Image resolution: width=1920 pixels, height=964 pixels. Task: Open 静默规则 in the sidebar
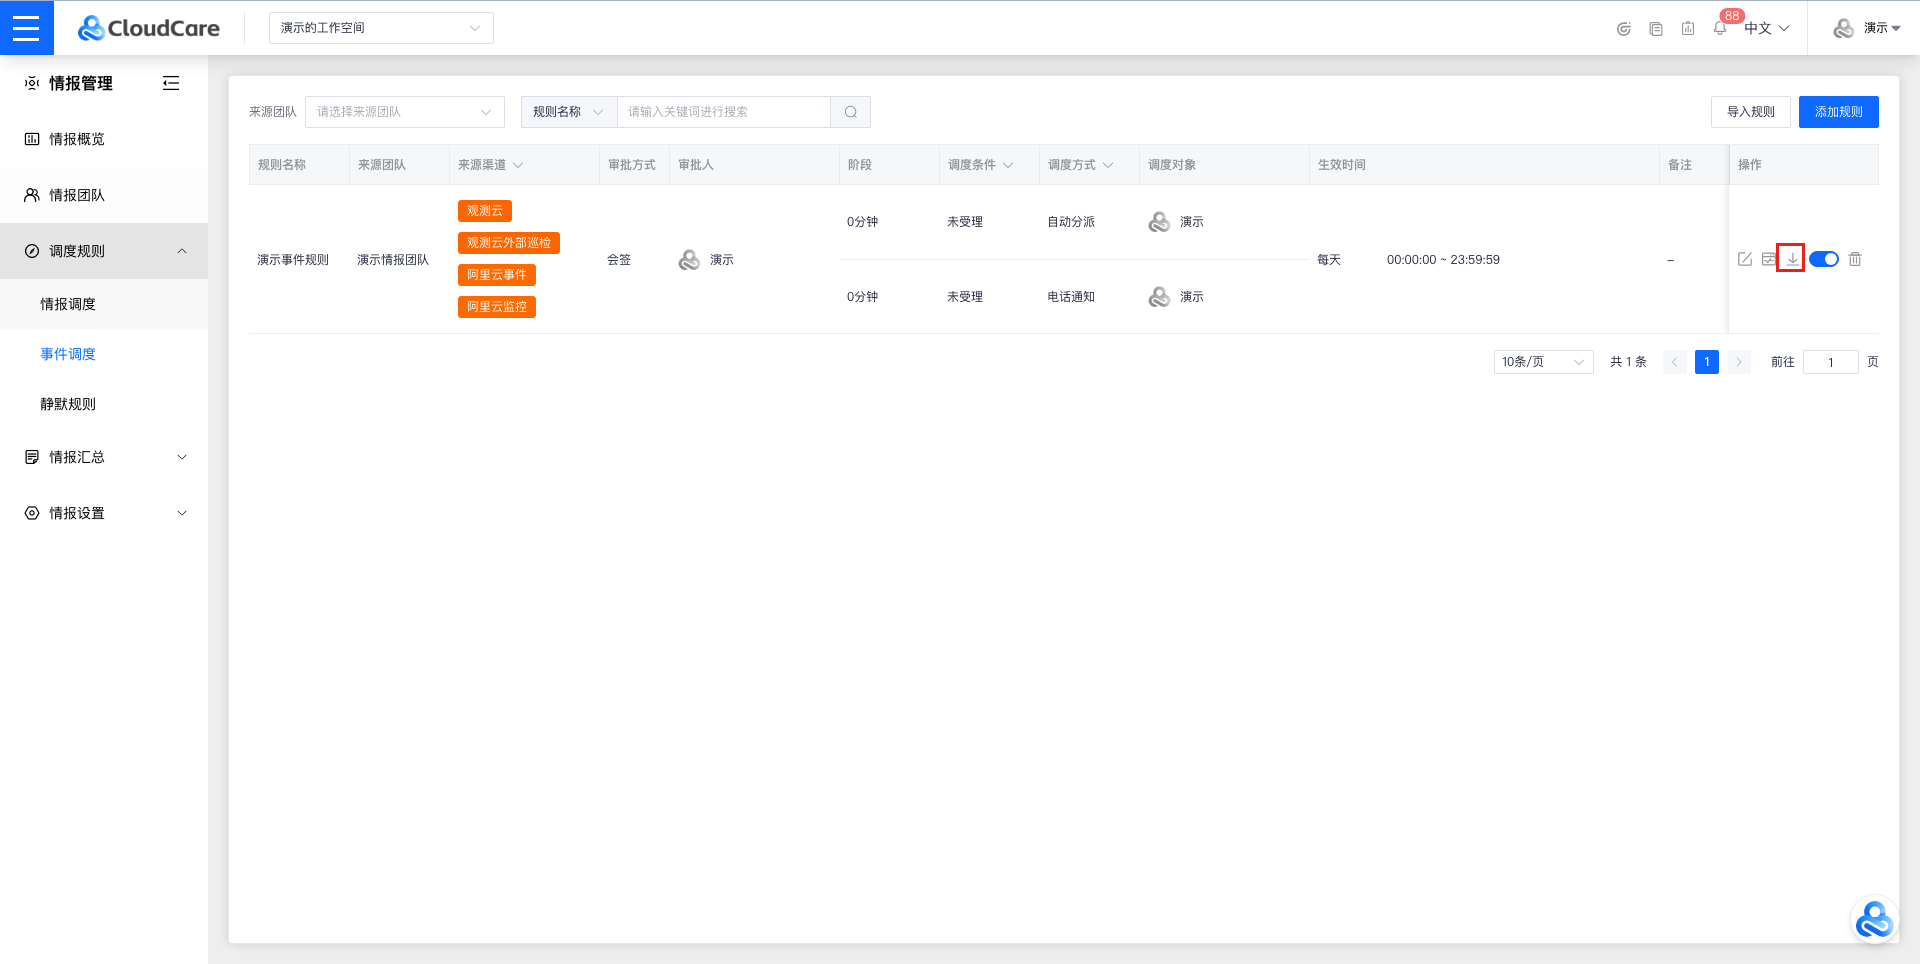pos(68,404)
